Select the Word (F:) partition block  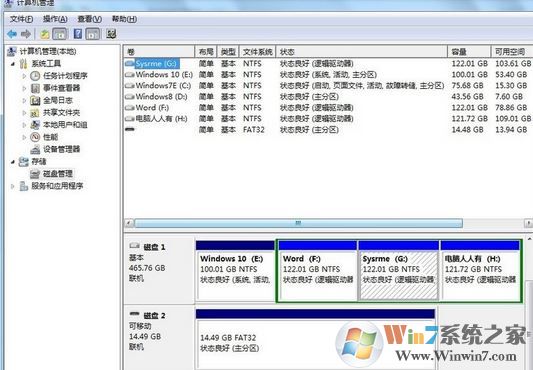click(318, 271)
